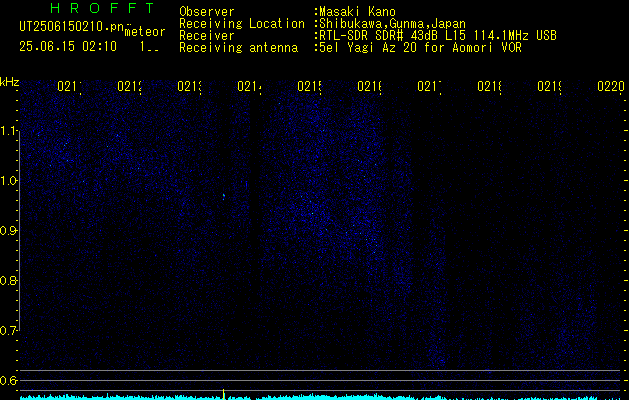Image resolution: width=629 pixels, height=400 pixels.
Task: Click the 'Observer' field label
Action: point(207,12)
